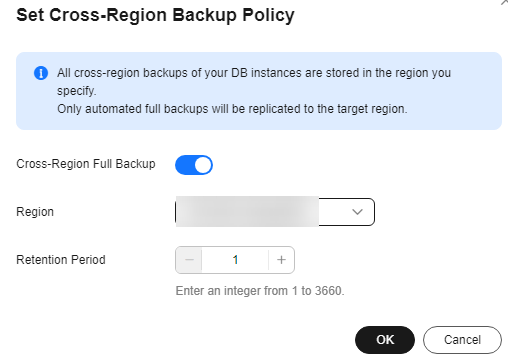Click the word specify in the info banner
The height and width of the screenshot is (361, 508).
coord(76,91)
